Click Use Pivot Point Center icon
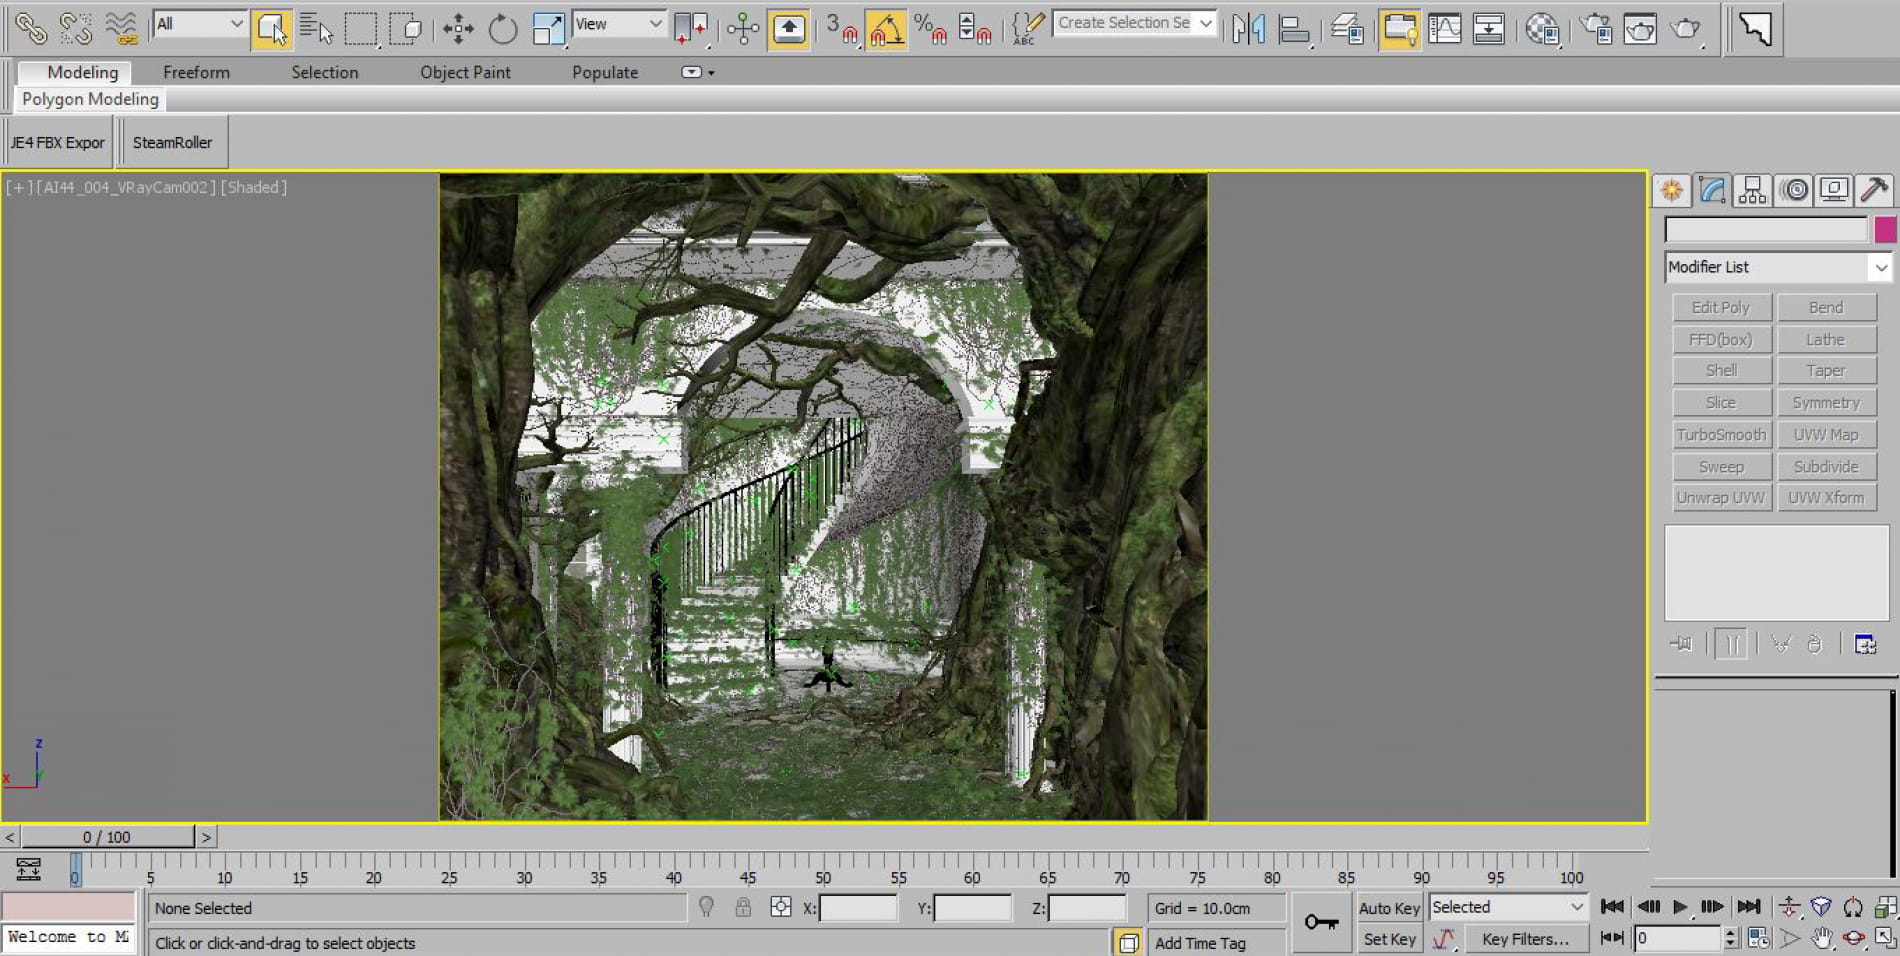1900x956 pixels. coord(691,28)
